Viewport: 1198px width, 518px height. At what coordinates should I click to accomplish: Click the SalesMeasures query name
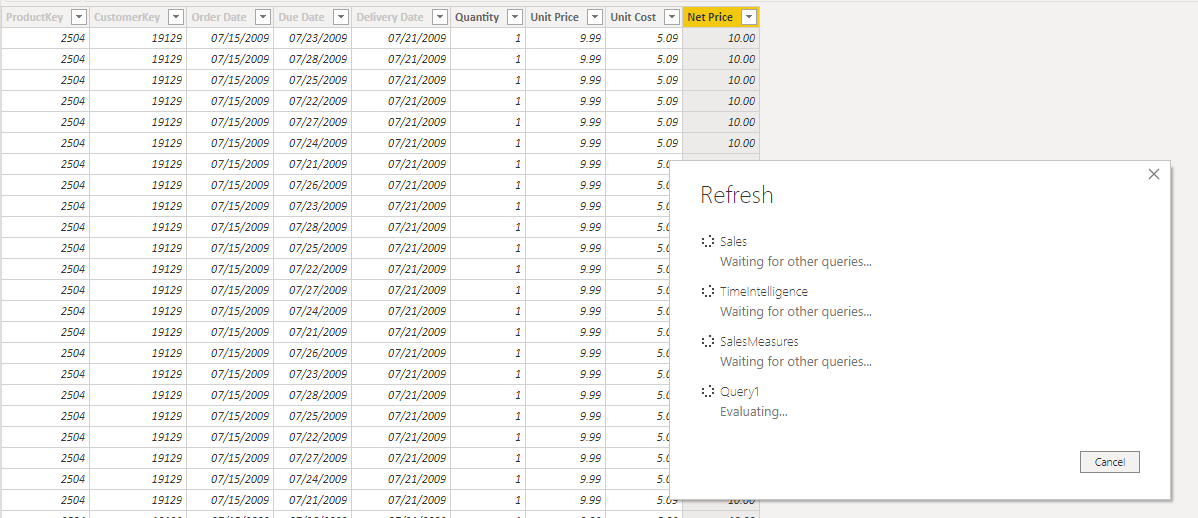coord(759,342)
